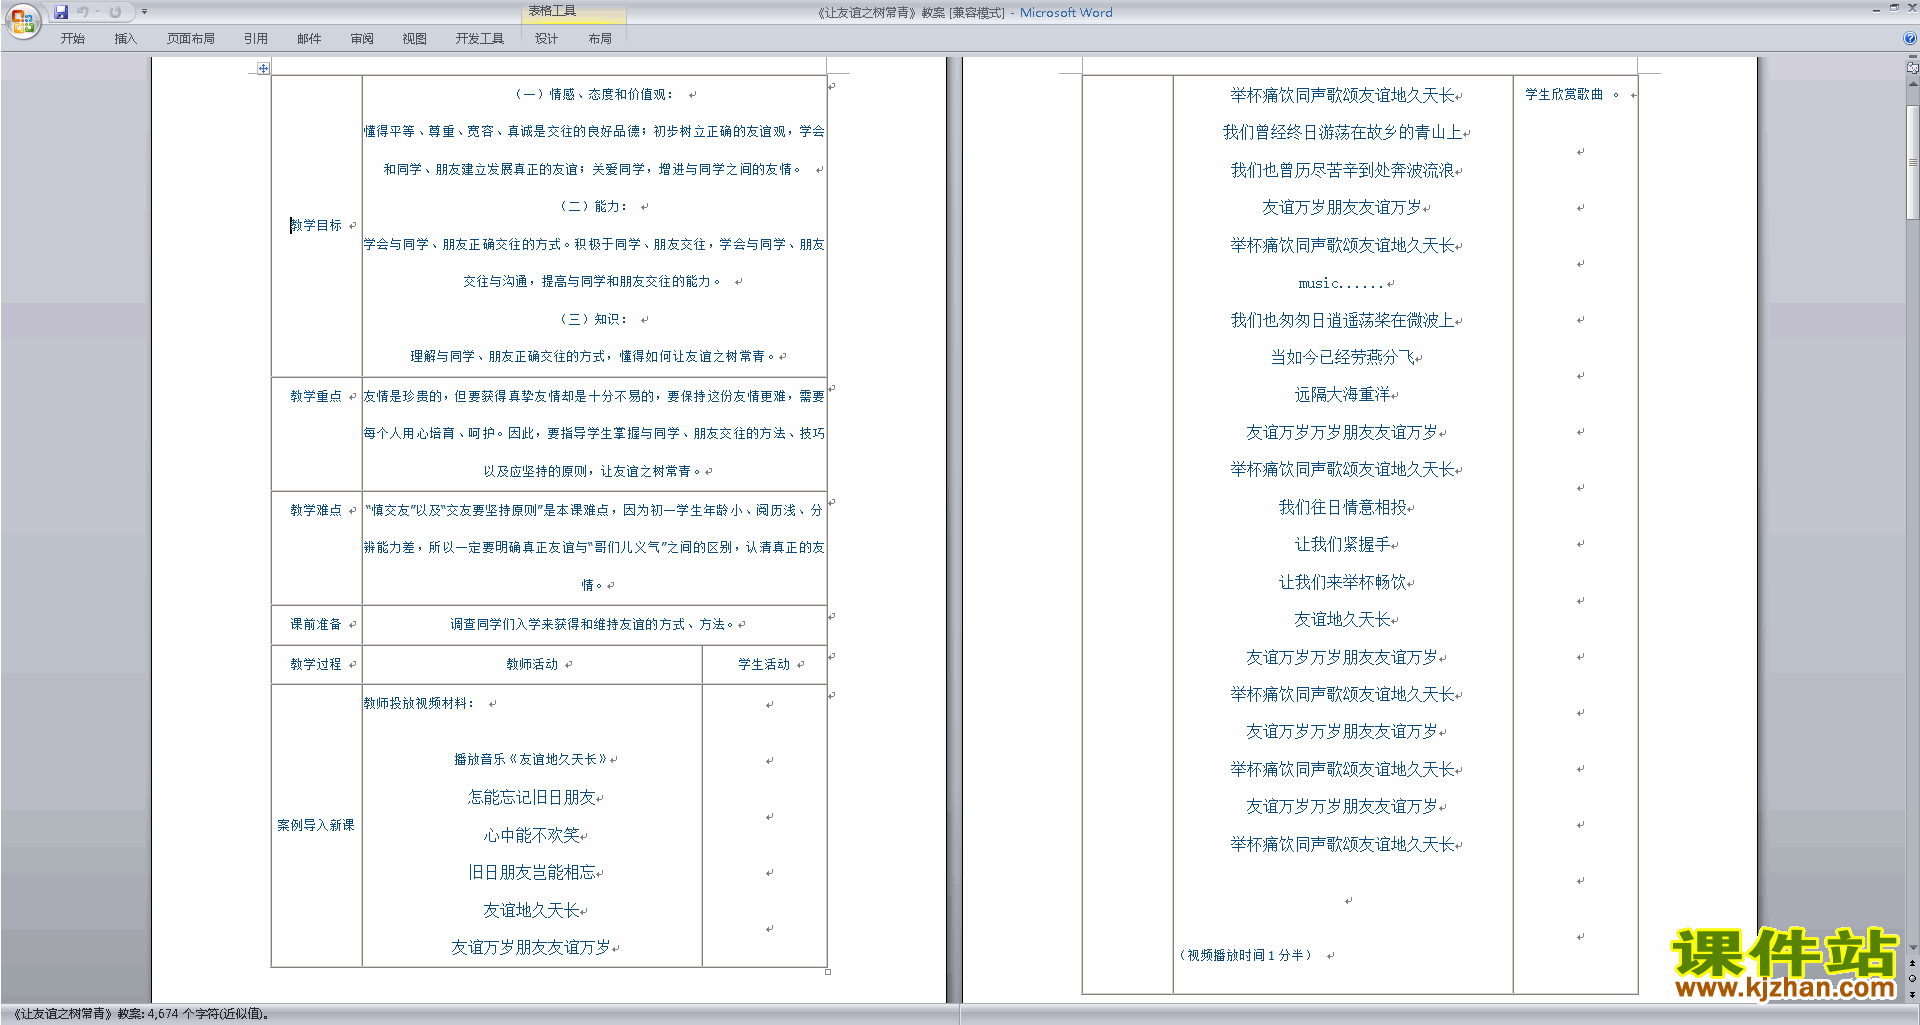Click the table move handle icon
The height and width of the screenshot is (1025, 1920).
point(263,68)
